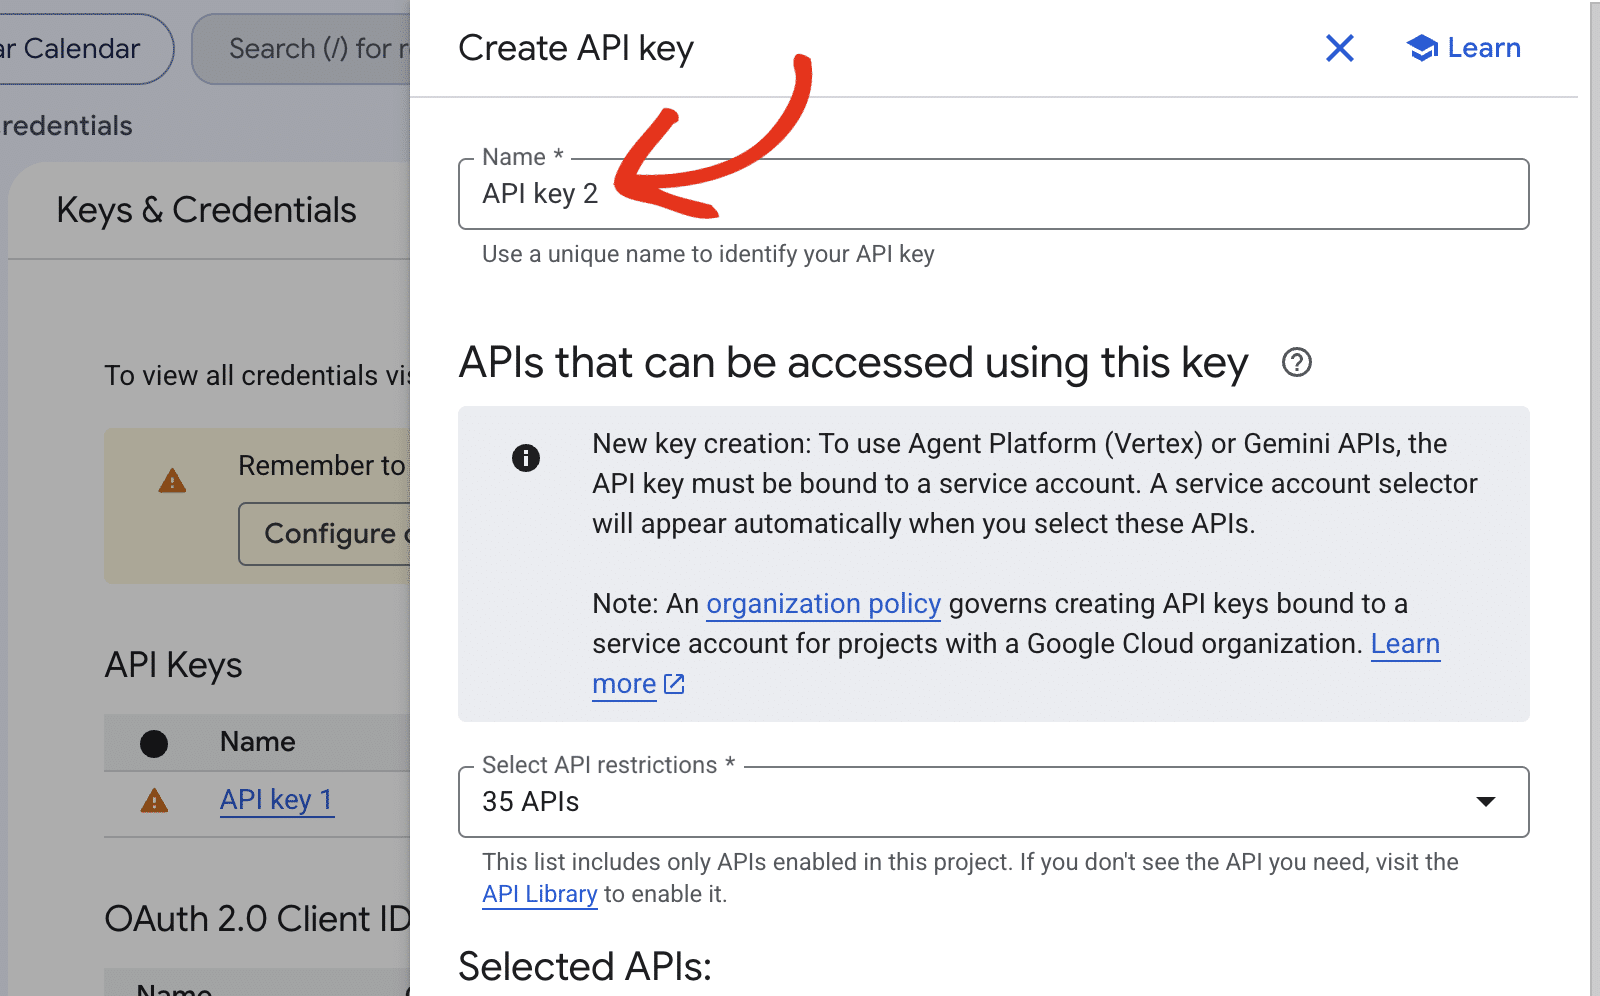Click the status dot in API Keys header
The width and height of the screenshot is (1600, 996).
click(x=154, y=744)
